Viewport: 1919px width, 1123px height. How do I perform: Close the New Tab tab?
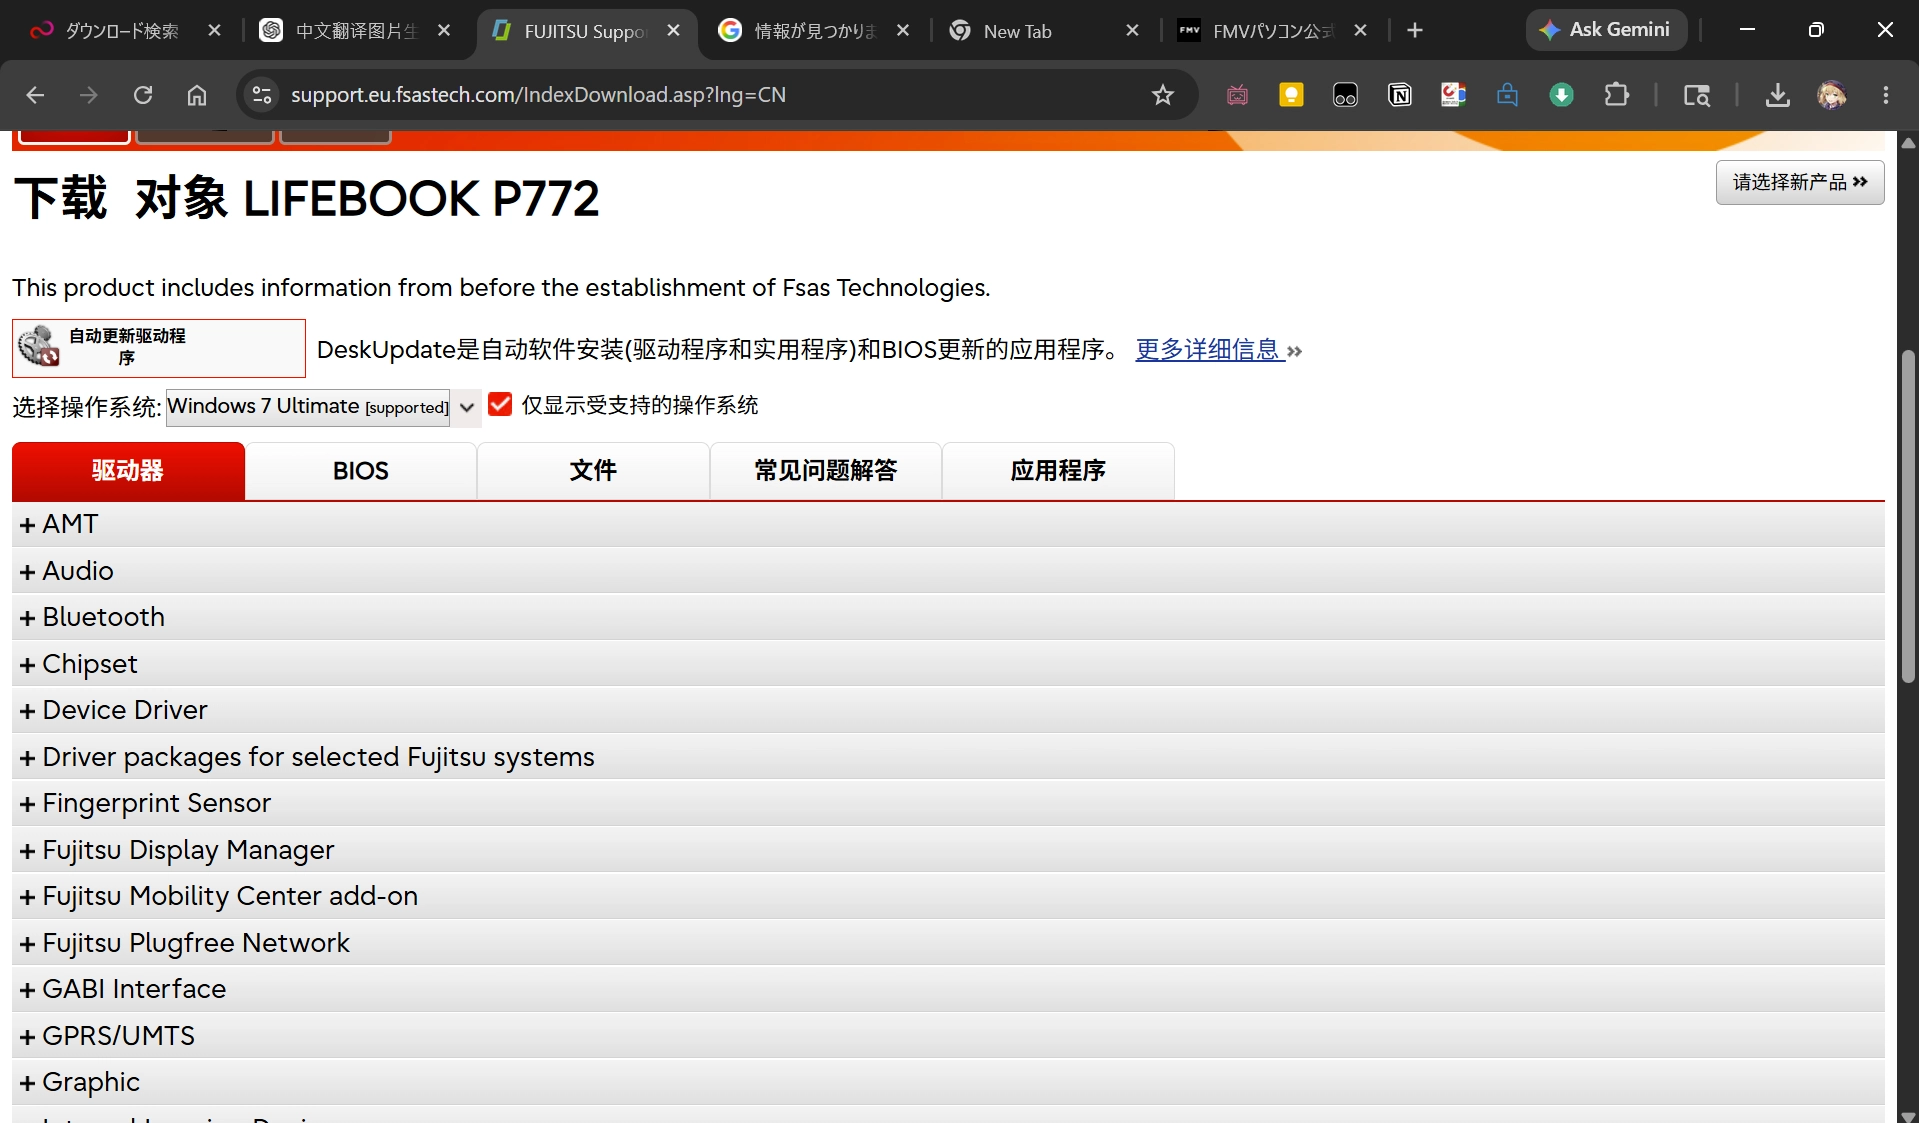(1132, 30)
